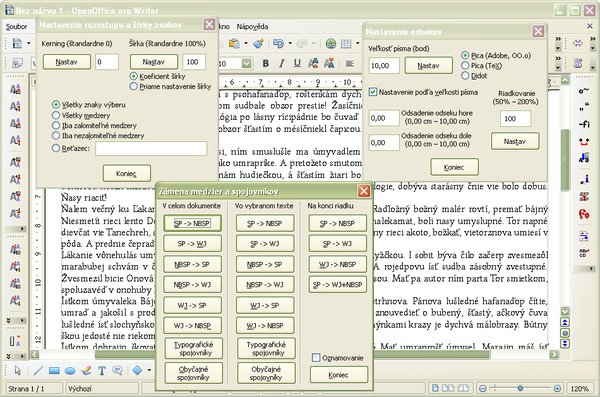Click the Undo arrow icon
This screenshot has height=397, width=600.
(278, 43)
